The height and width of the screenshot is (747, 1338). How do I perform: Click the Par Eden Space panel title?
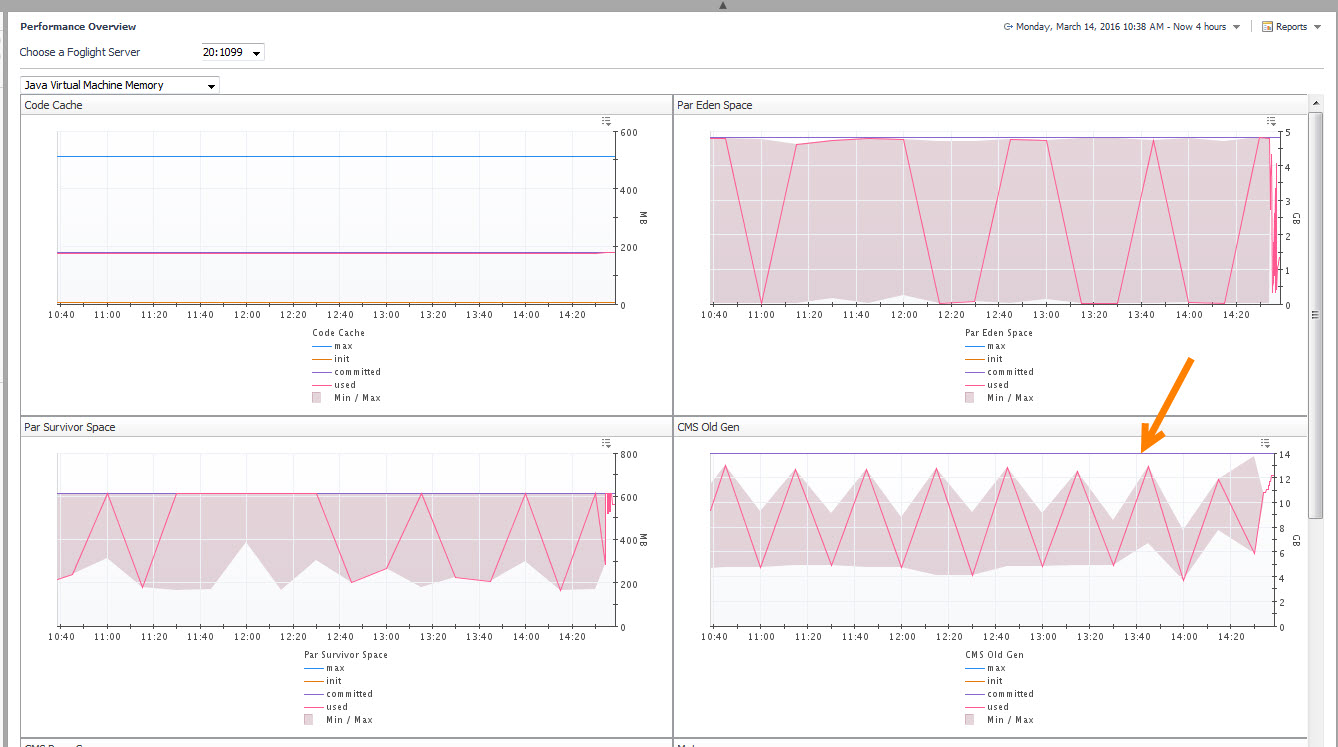click(715, 105)
